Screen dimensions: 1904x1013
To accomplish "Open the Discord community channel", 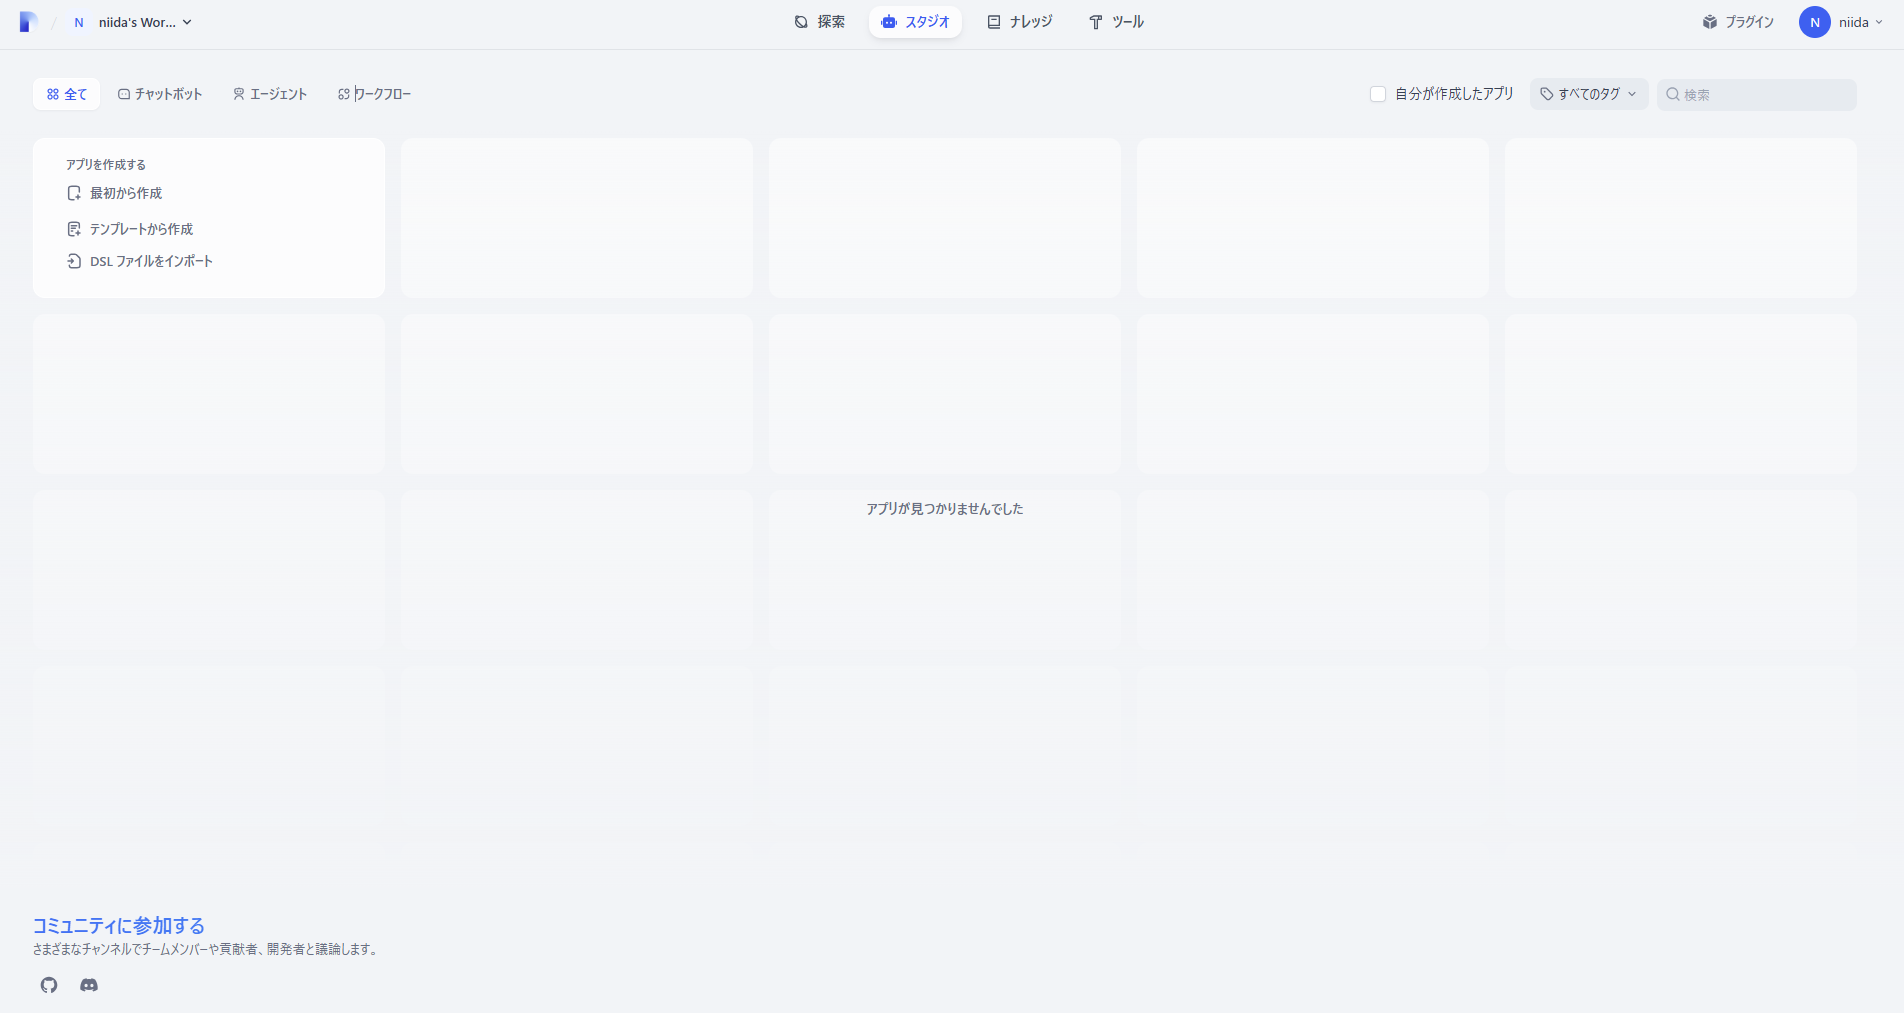I will [89, 985].
